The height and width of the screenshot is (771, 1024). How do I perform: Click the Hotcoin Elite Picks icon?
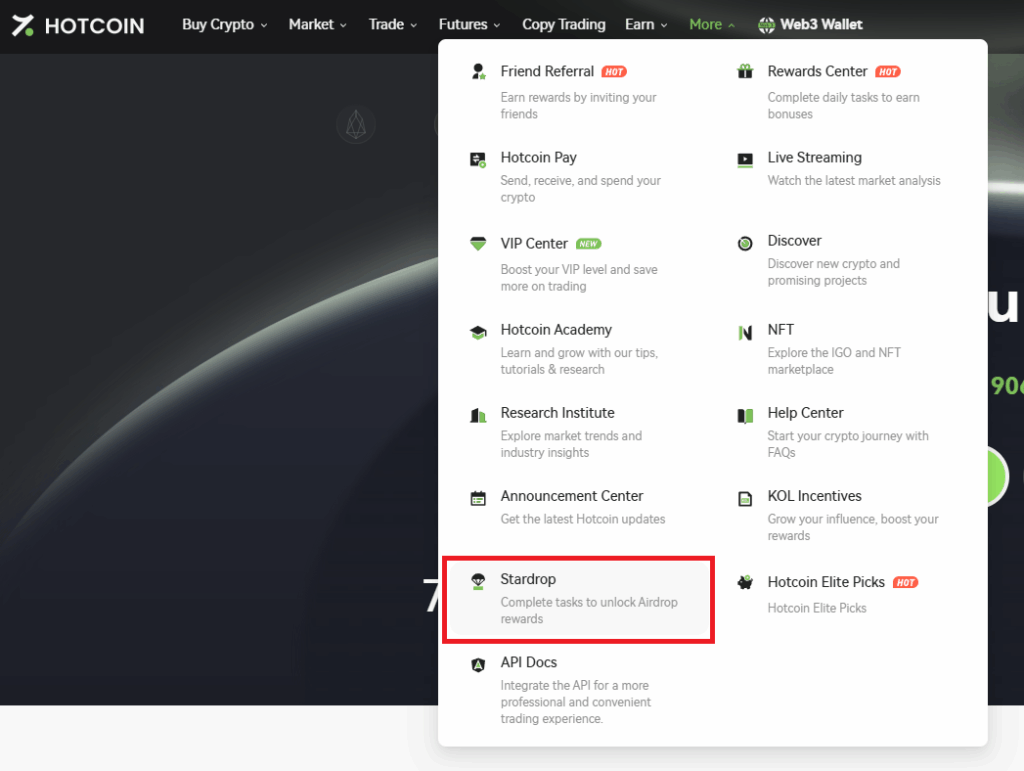click(744, 582)
